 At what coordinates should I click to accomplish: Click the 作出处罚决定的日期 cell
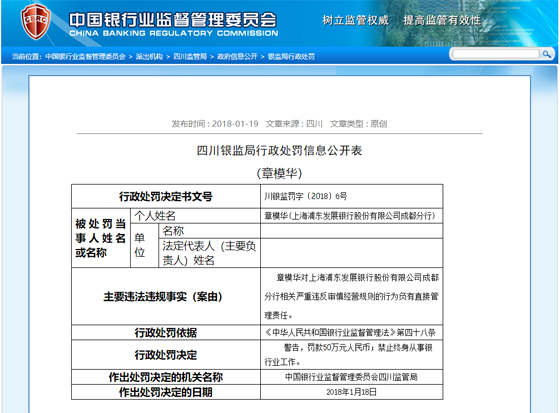pos(166,392)
